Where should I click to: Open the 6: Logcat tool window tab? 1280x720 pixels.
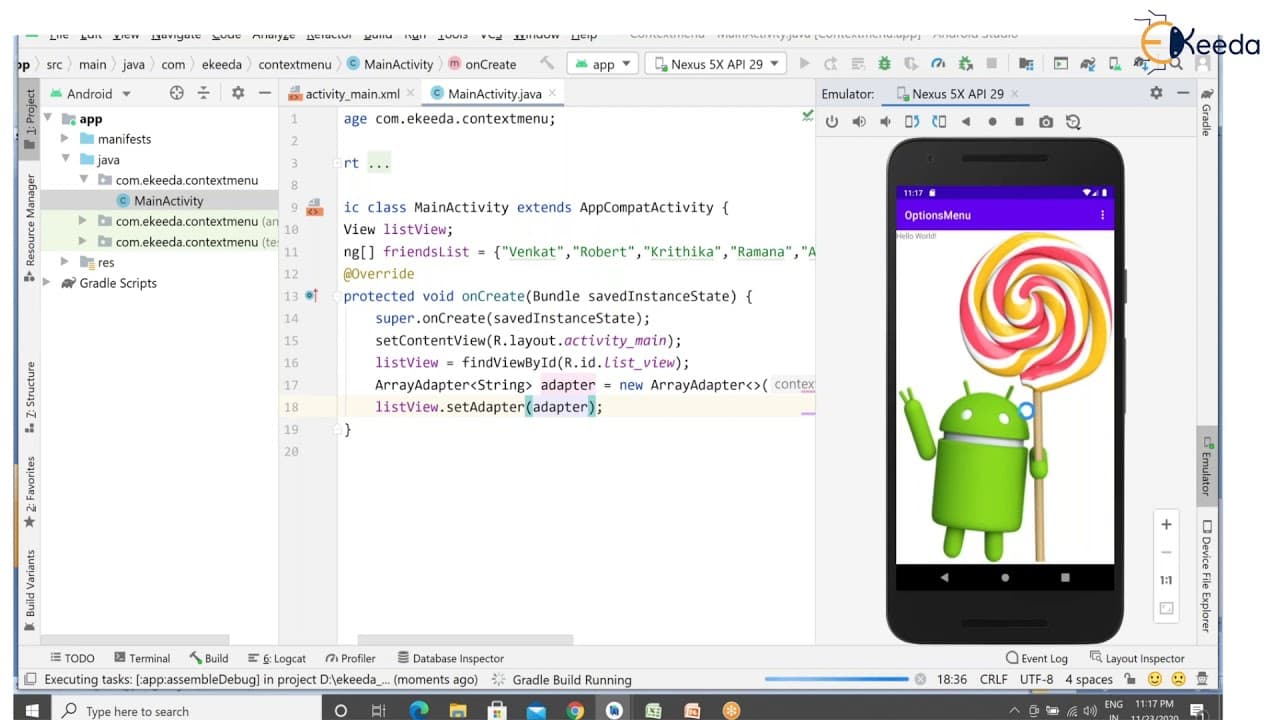tap(276, 658)
